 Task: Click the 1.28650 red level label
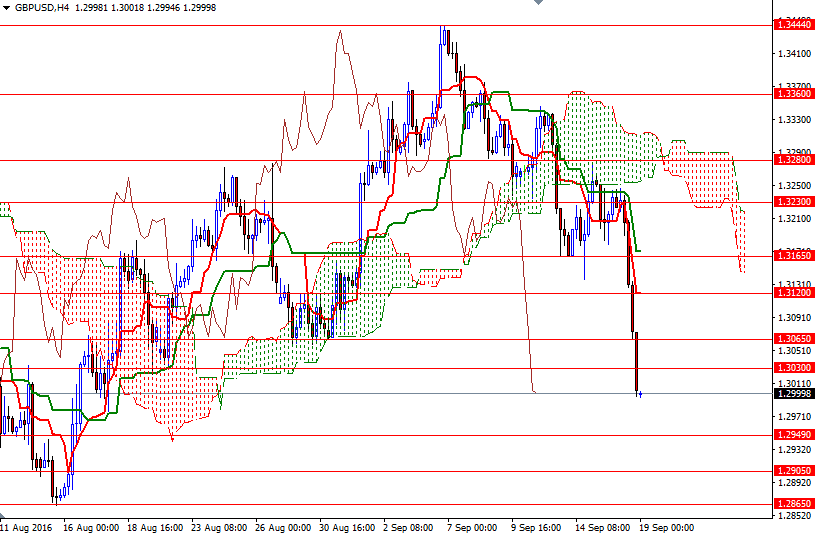pyautogui.click(x=794, y=503)
